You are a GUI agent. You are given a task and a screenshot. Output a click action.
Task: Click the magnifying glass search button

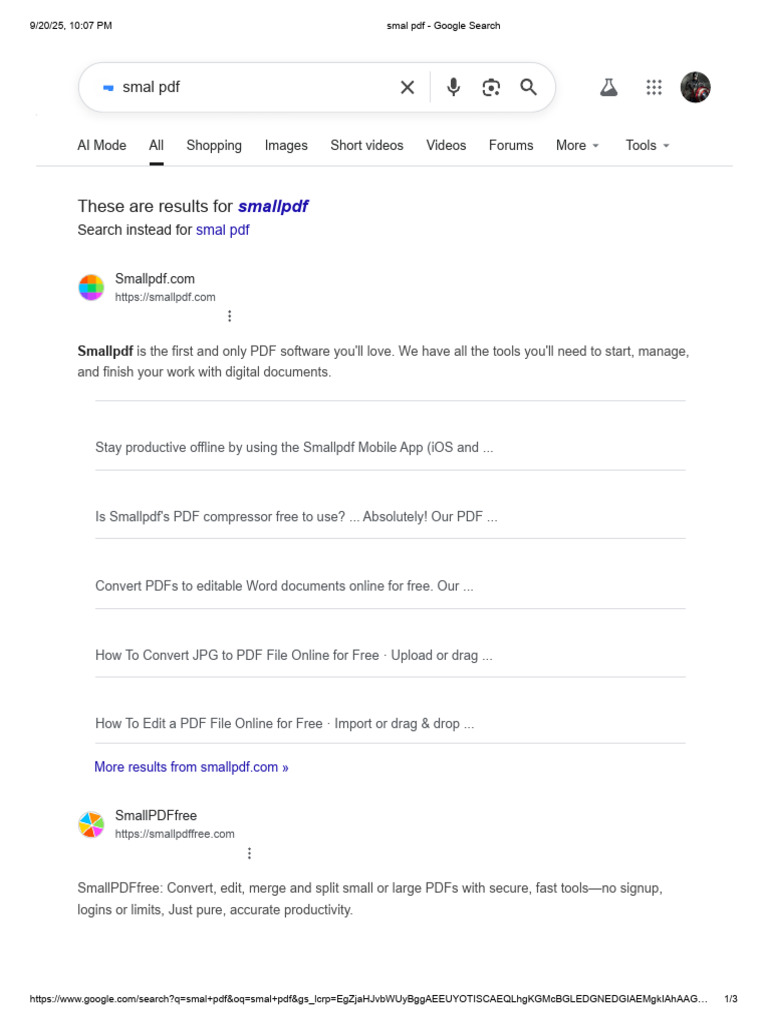point(529,88)
